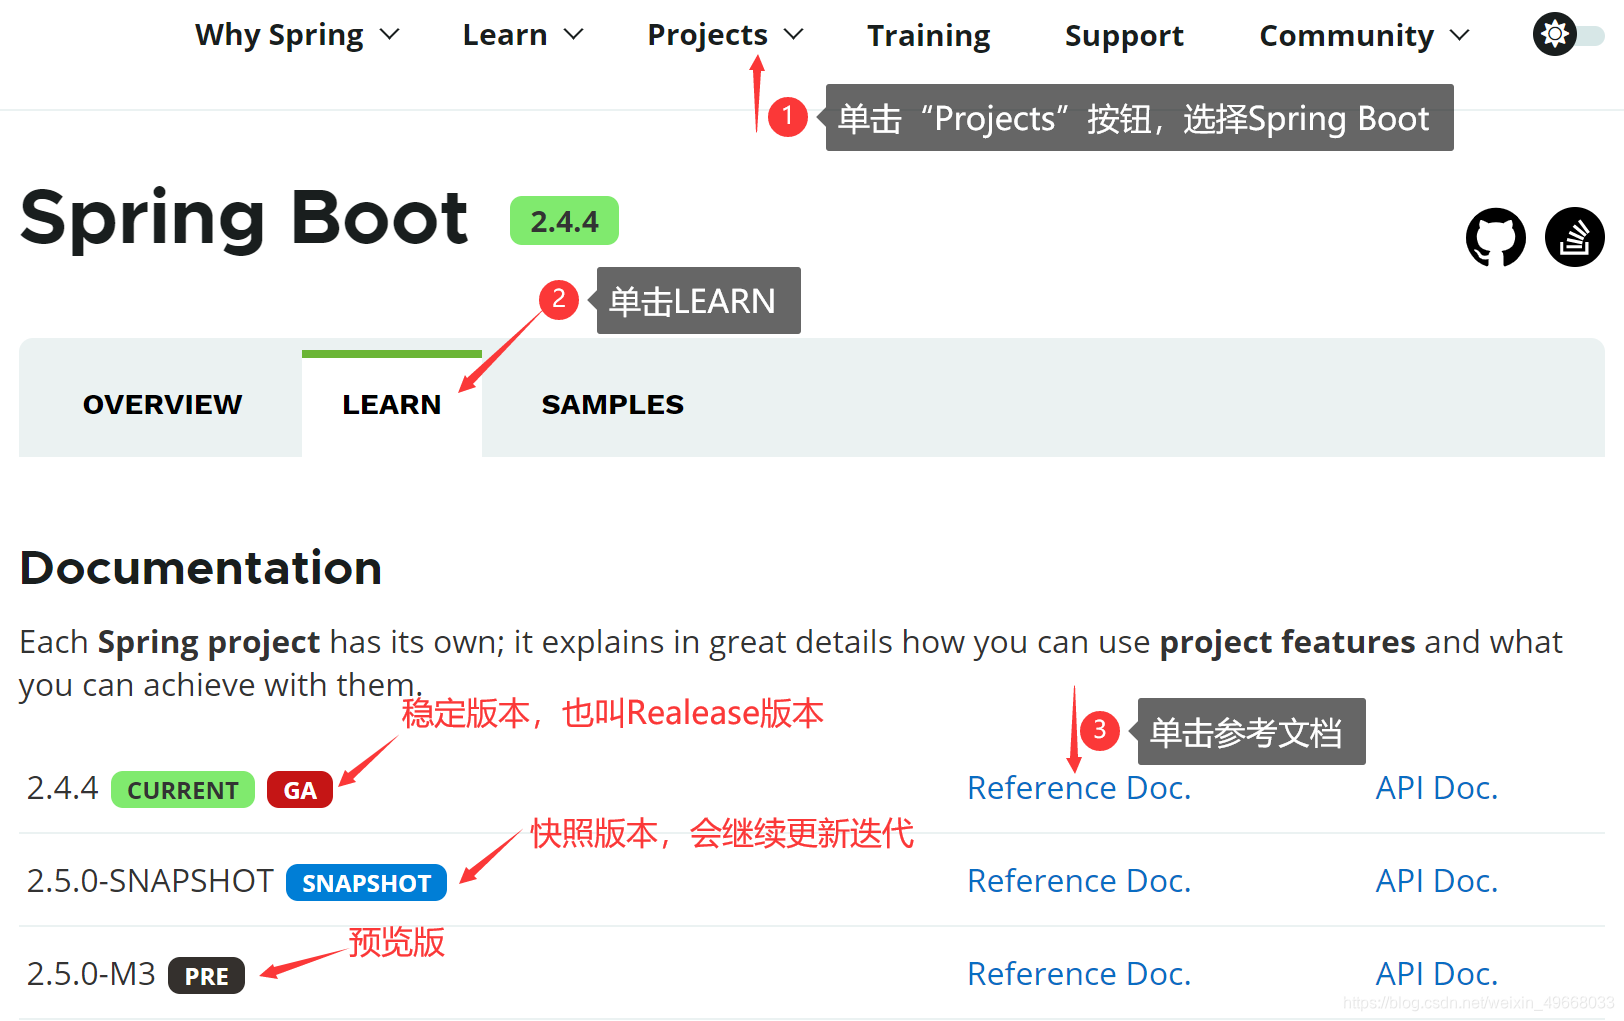The image size is (1624, 1021).
Task: Click the 2.5.0-SNAPSHOT version text
Action: [x=150, y=881]
